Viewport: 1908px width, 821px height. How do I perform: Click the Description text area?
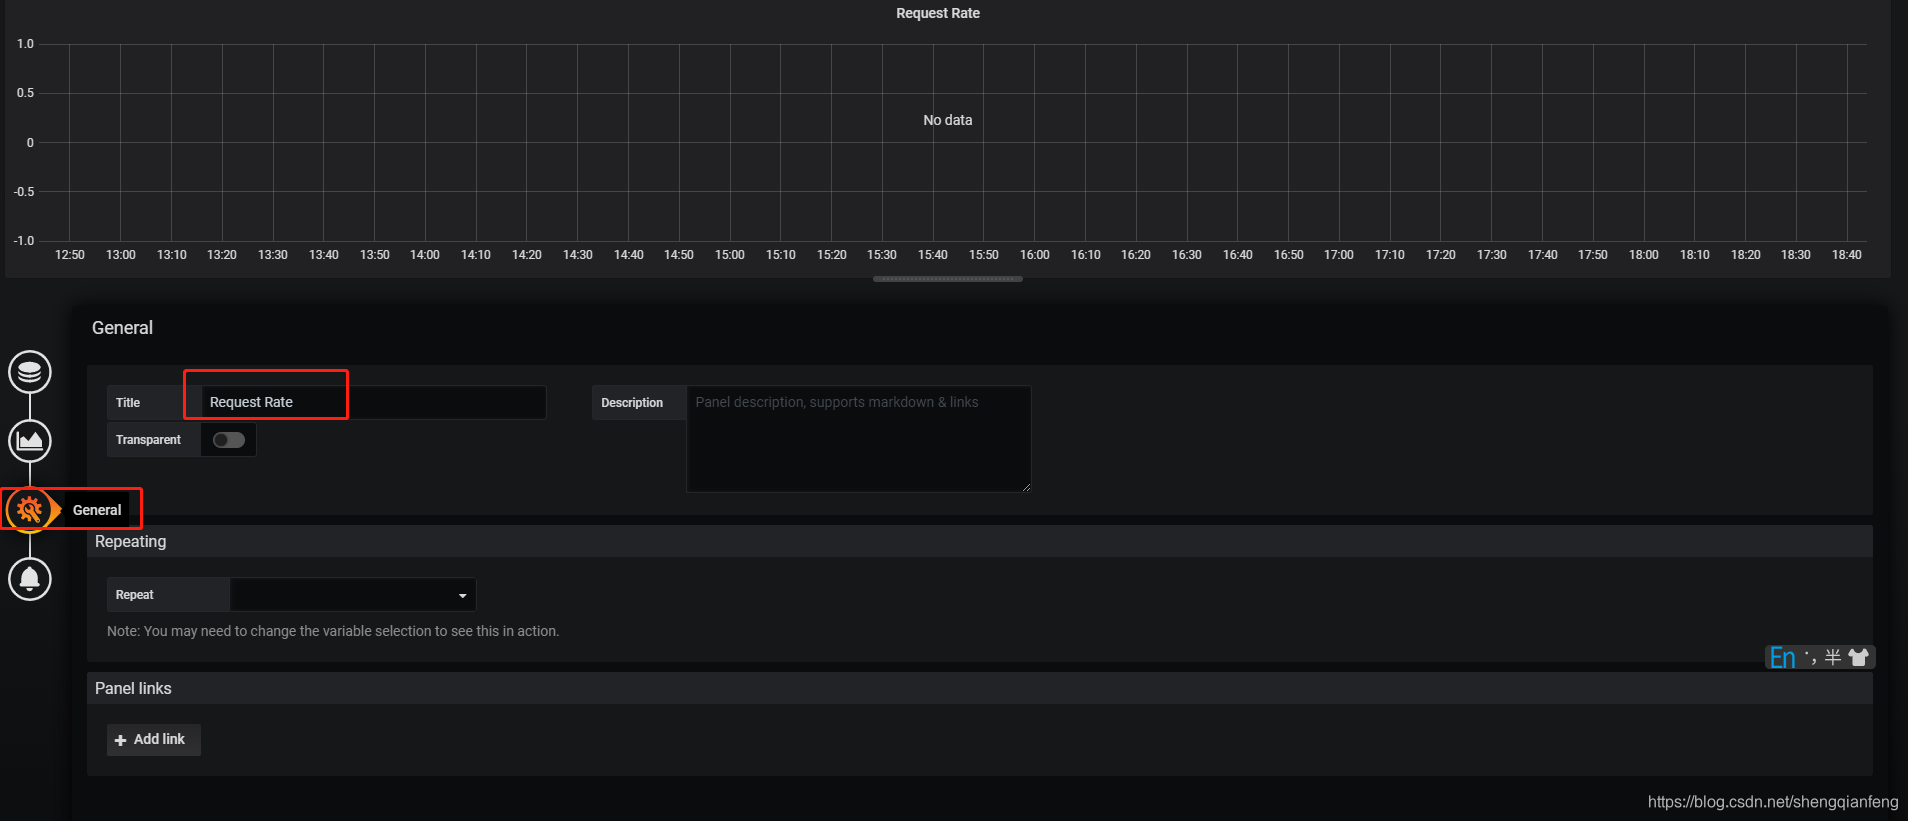pos(858,439)
